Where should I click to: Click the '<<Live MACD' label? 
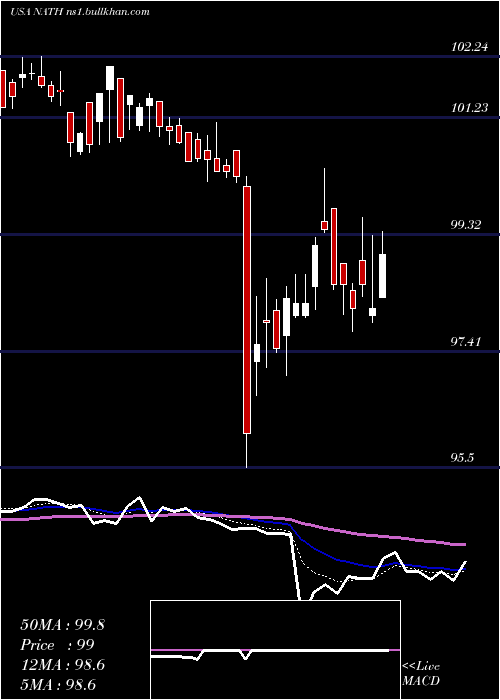coord(421,673)
